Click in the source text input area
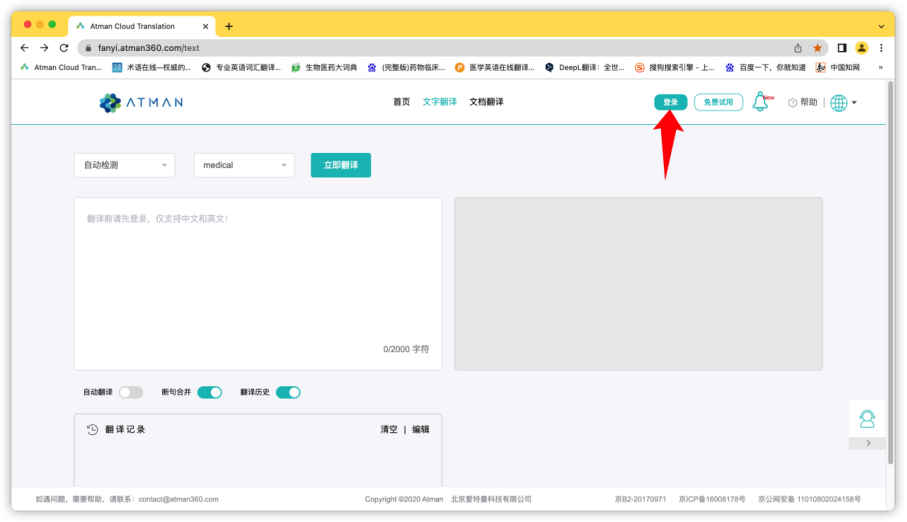The image size is (907, 522). coord(258,284)
